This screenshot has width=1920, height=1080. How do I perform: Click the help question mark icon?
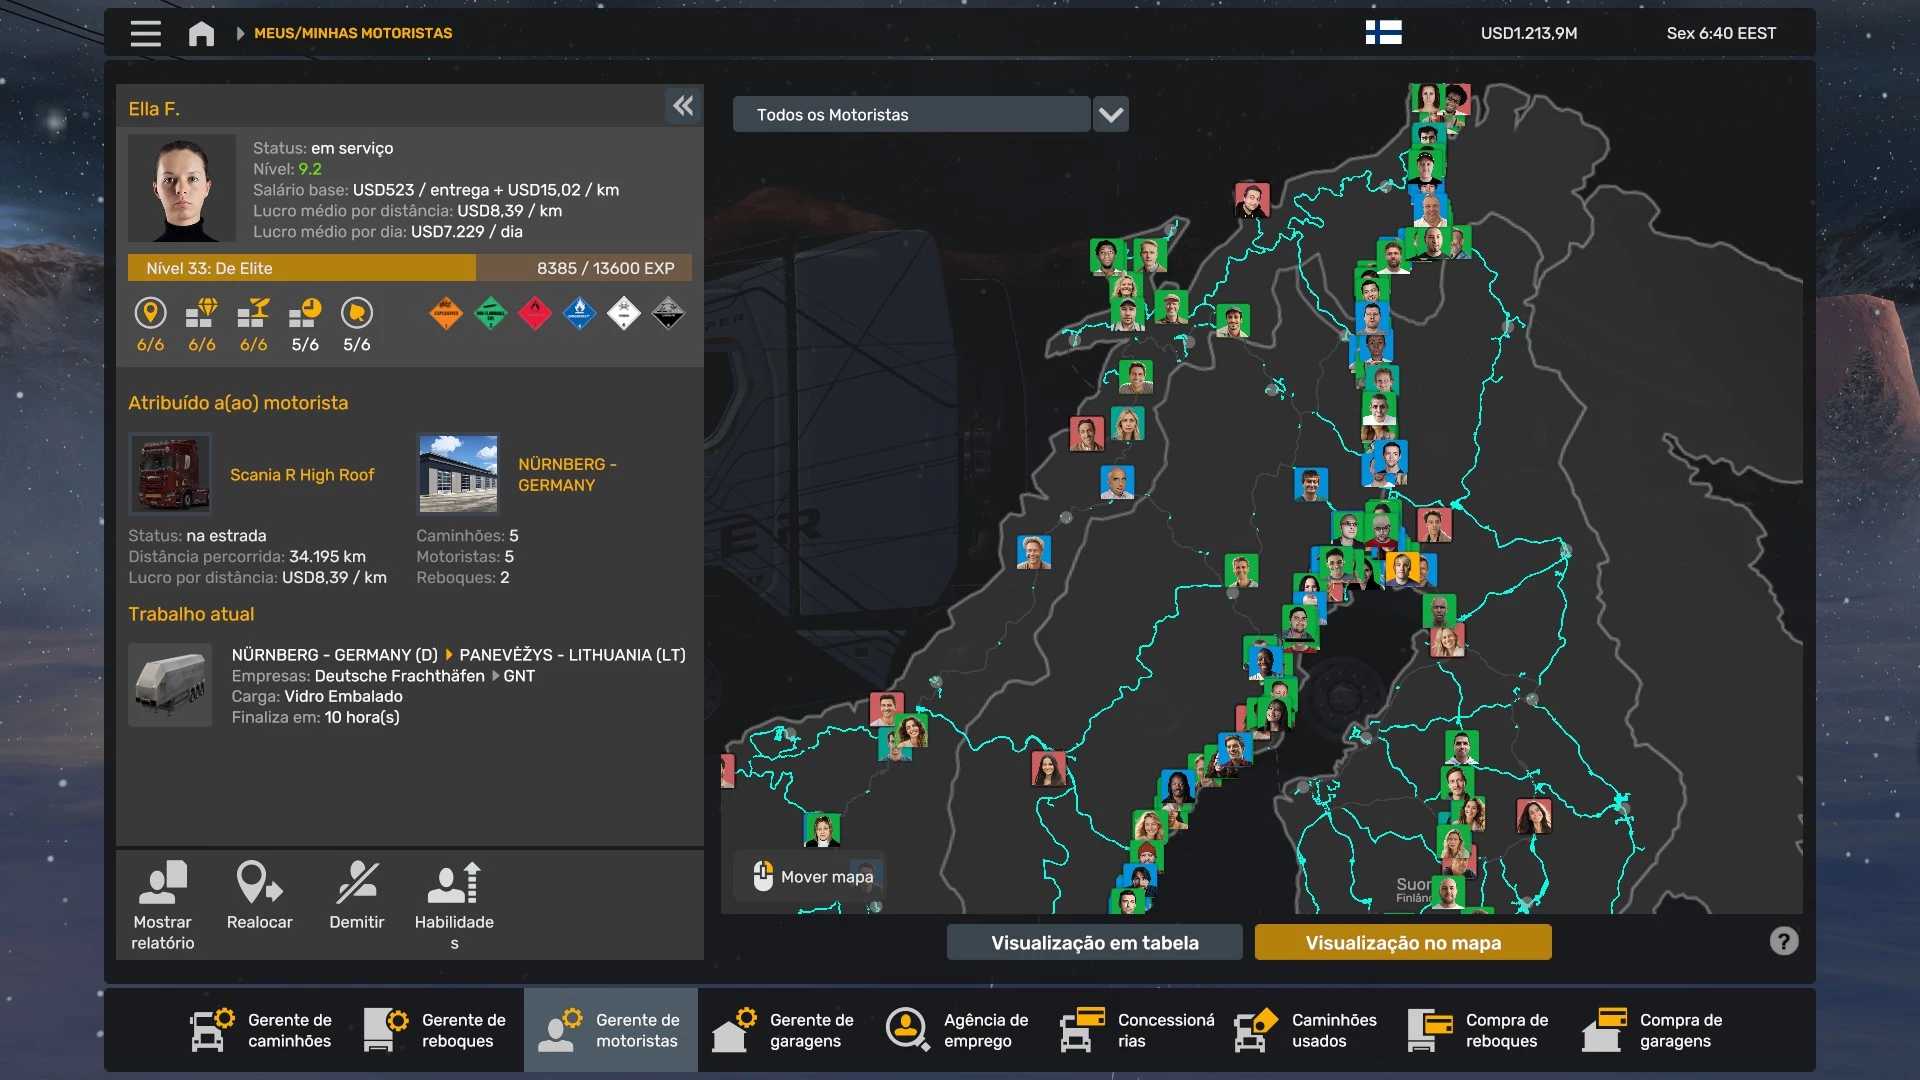tap(1783, 941)
